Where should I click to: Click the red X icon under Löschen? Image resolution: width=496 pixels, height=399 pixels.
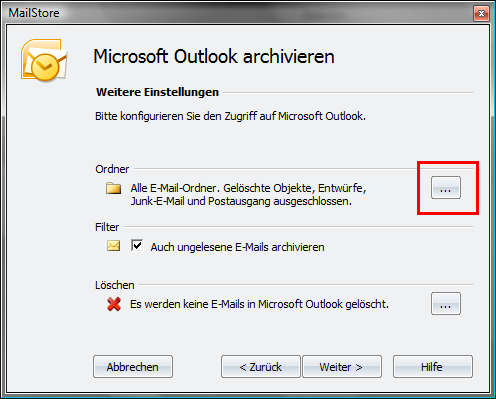114,304
